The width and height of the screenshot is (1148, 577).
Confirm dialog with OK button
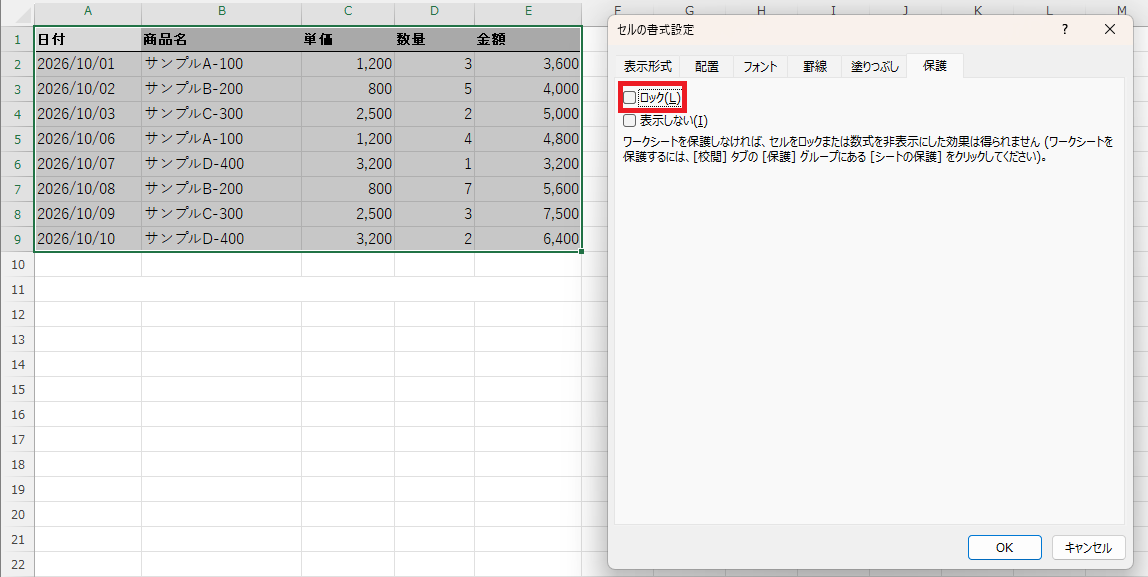coord(1004,547)
